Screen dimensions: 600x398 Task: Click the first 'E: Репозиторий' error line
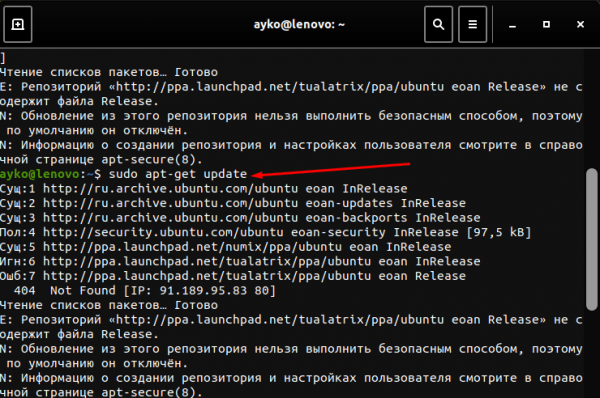tap(291, 87)
